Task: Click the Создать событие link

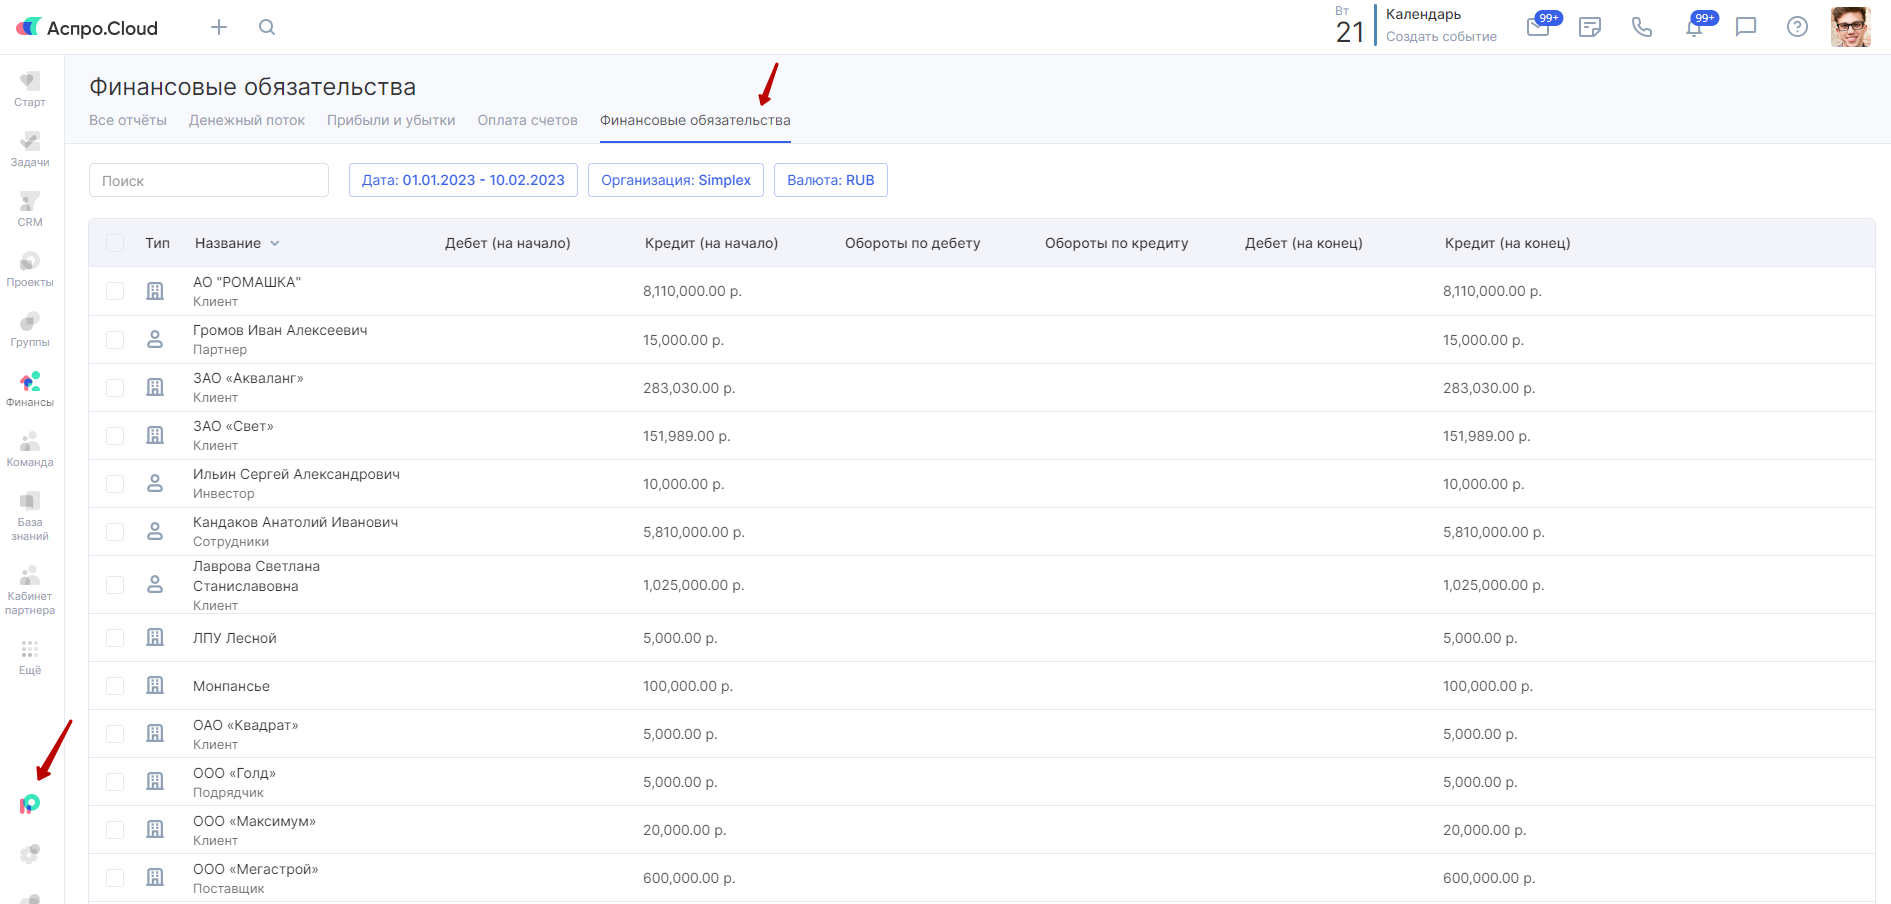Action: point(1441,37)
